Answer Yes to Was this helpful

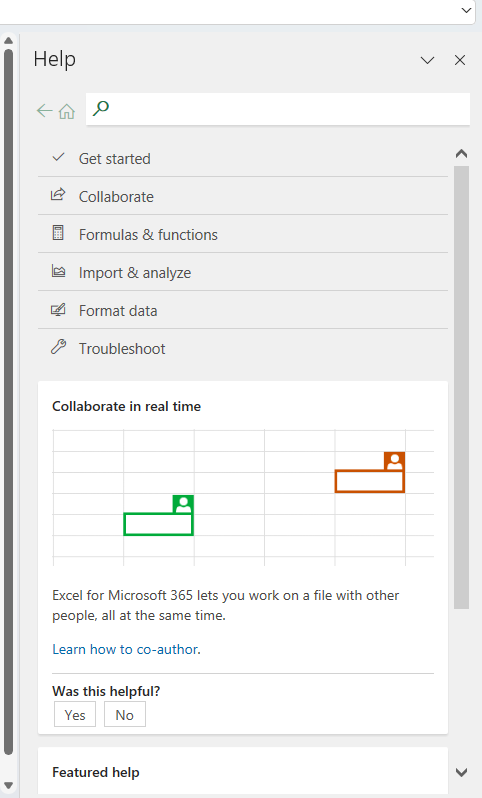75,715
